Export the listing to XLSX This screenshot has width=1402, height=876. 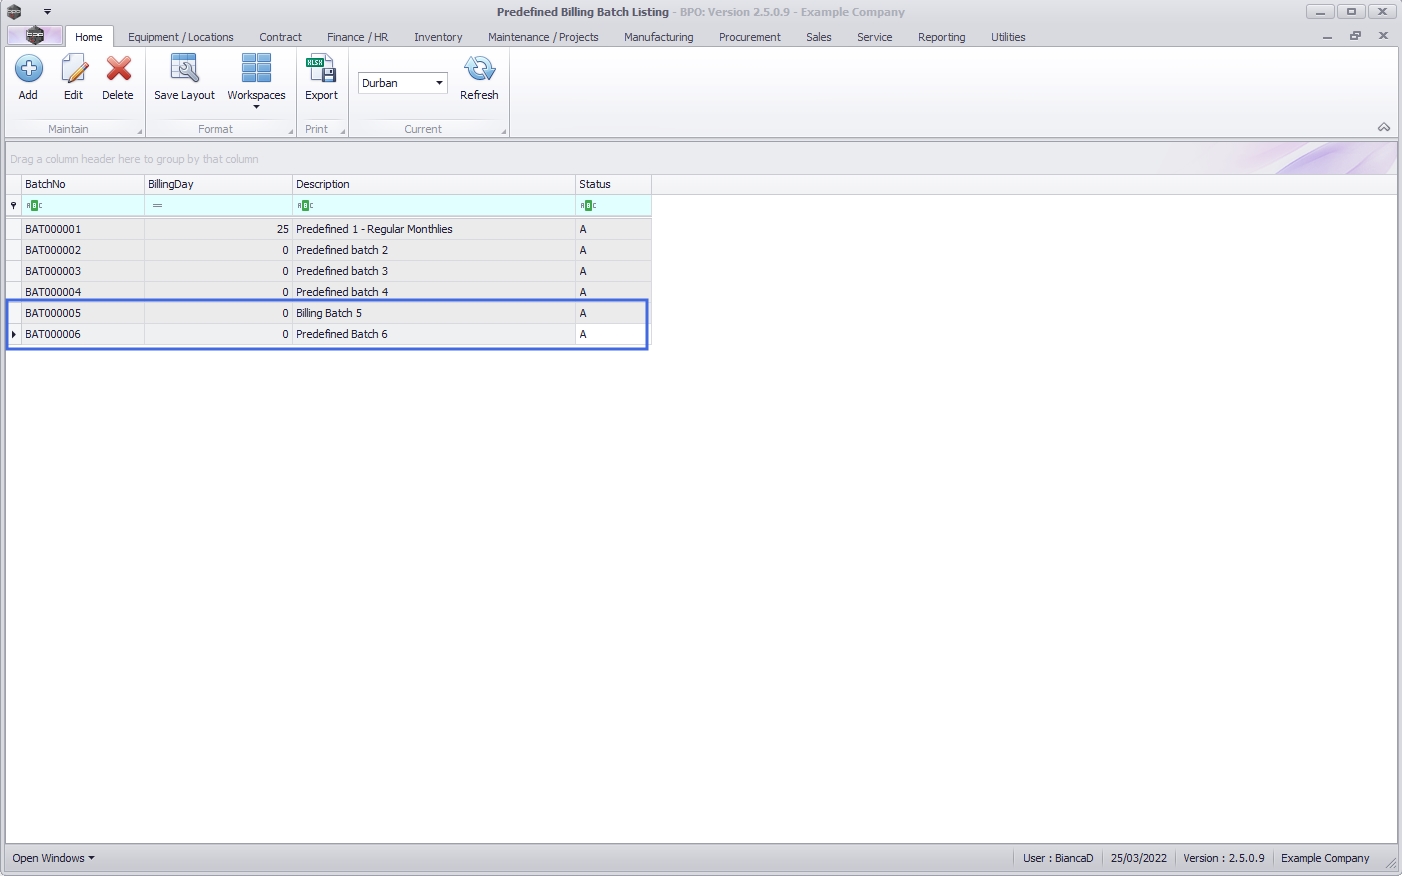pyautogui.click(x=321, y=78)
